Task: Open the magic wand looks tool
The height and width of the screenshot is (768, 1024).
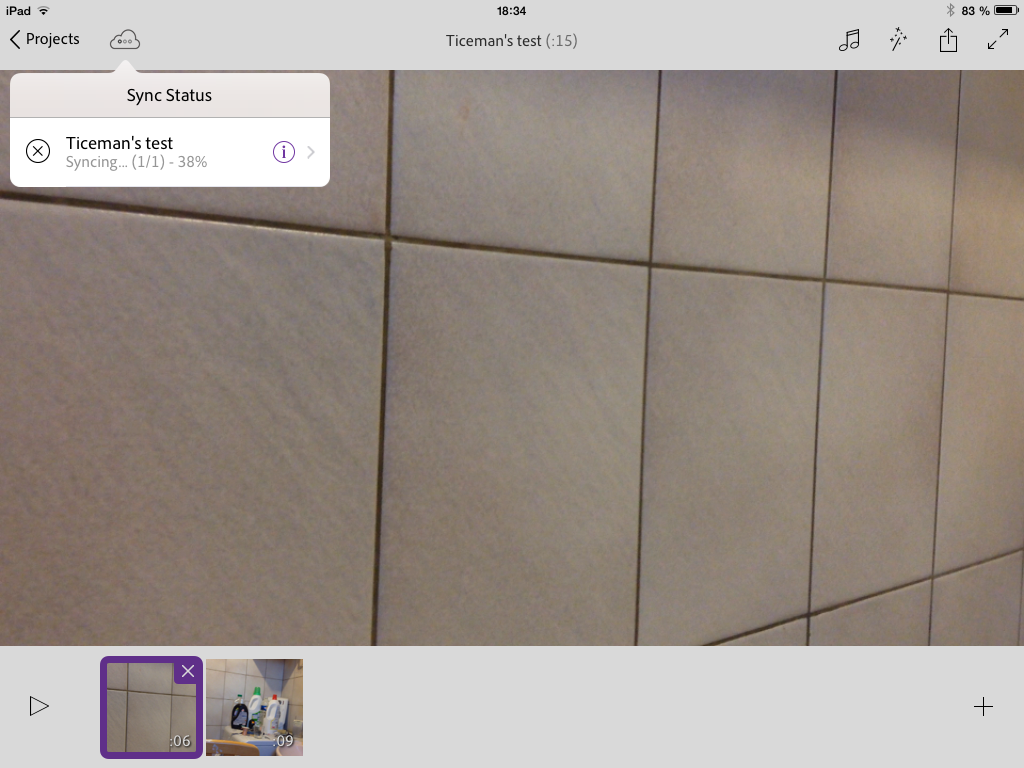Action: click(x=898, y=40)
